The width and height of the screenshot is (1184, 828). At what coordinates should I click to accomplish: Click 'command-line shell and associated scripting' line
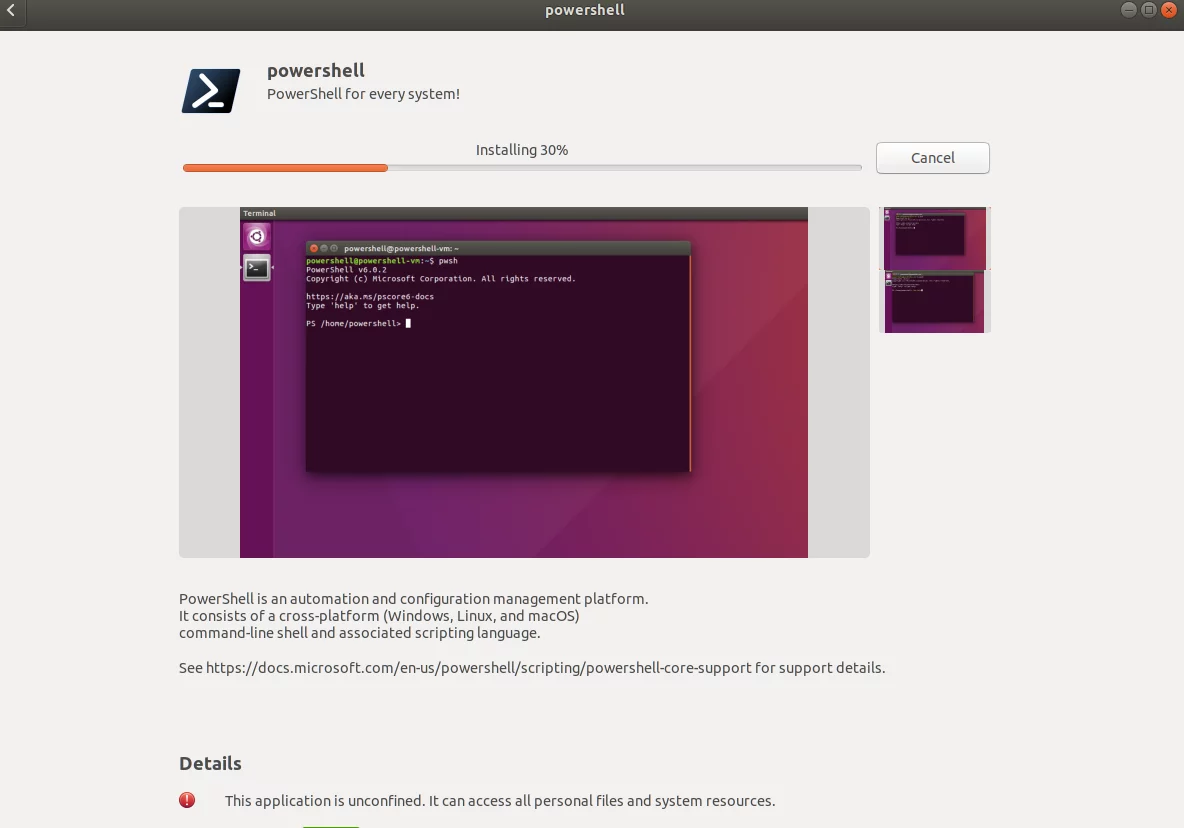tap(359, 633)
